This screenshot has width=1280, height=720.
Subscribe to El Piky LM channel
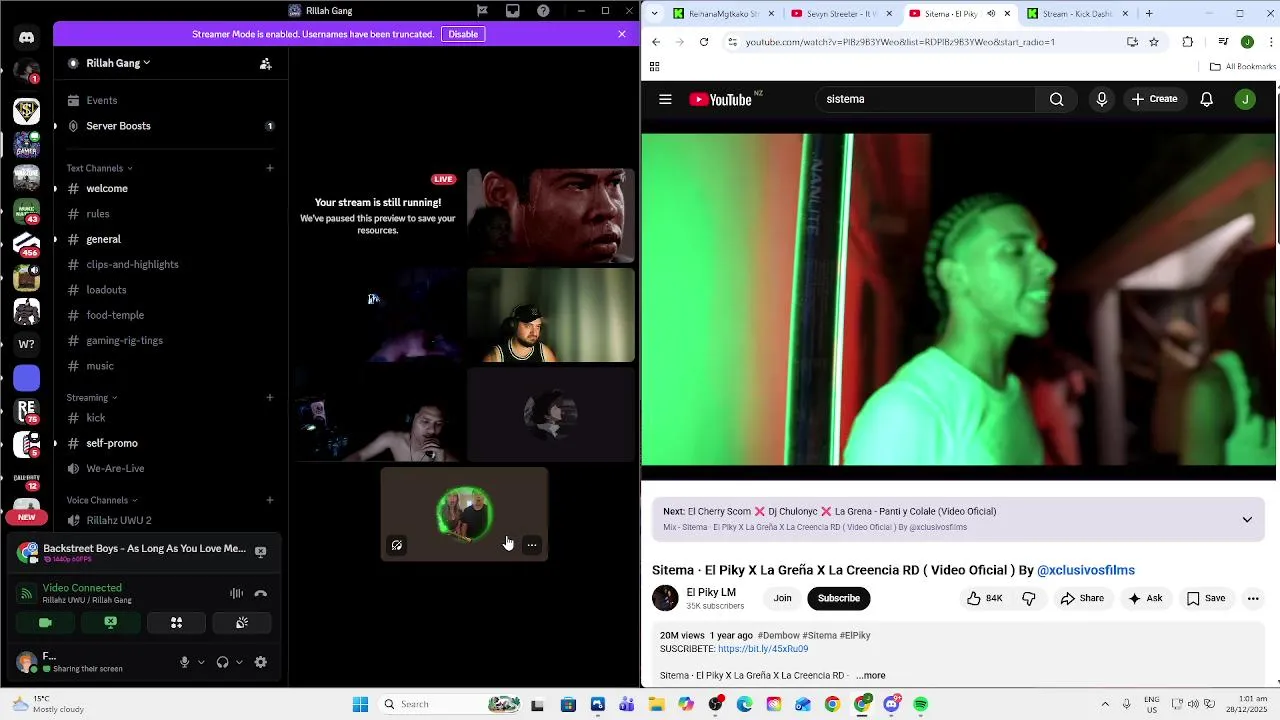pos(839,598)
